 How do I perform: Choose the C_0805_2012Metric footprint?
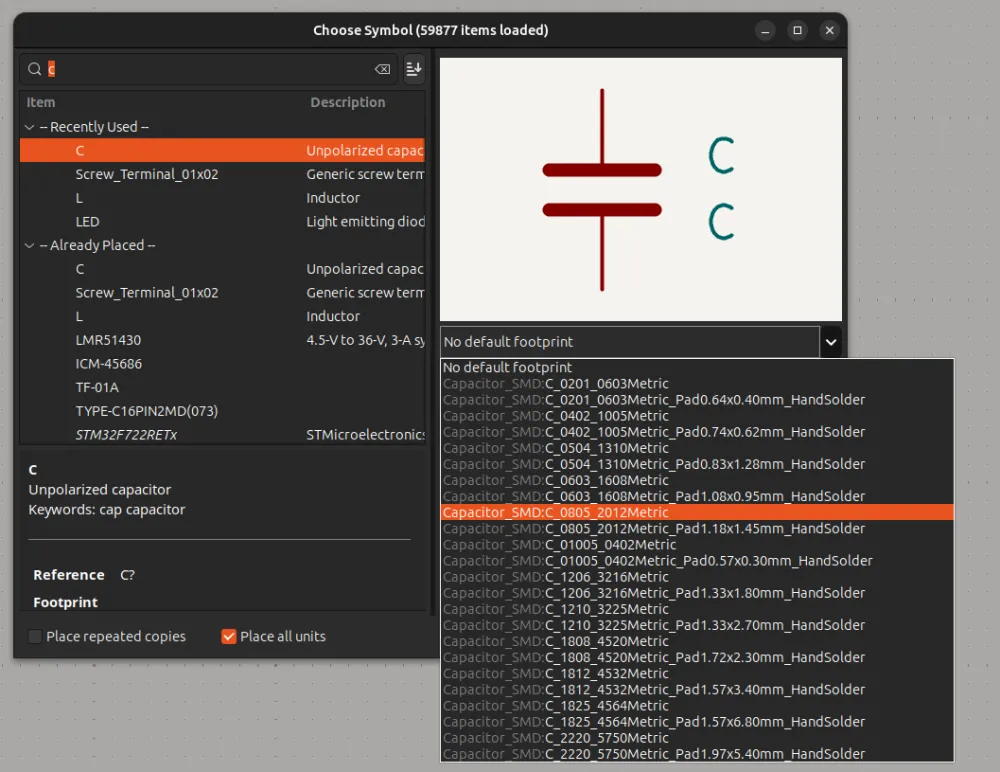click(601, 512)
